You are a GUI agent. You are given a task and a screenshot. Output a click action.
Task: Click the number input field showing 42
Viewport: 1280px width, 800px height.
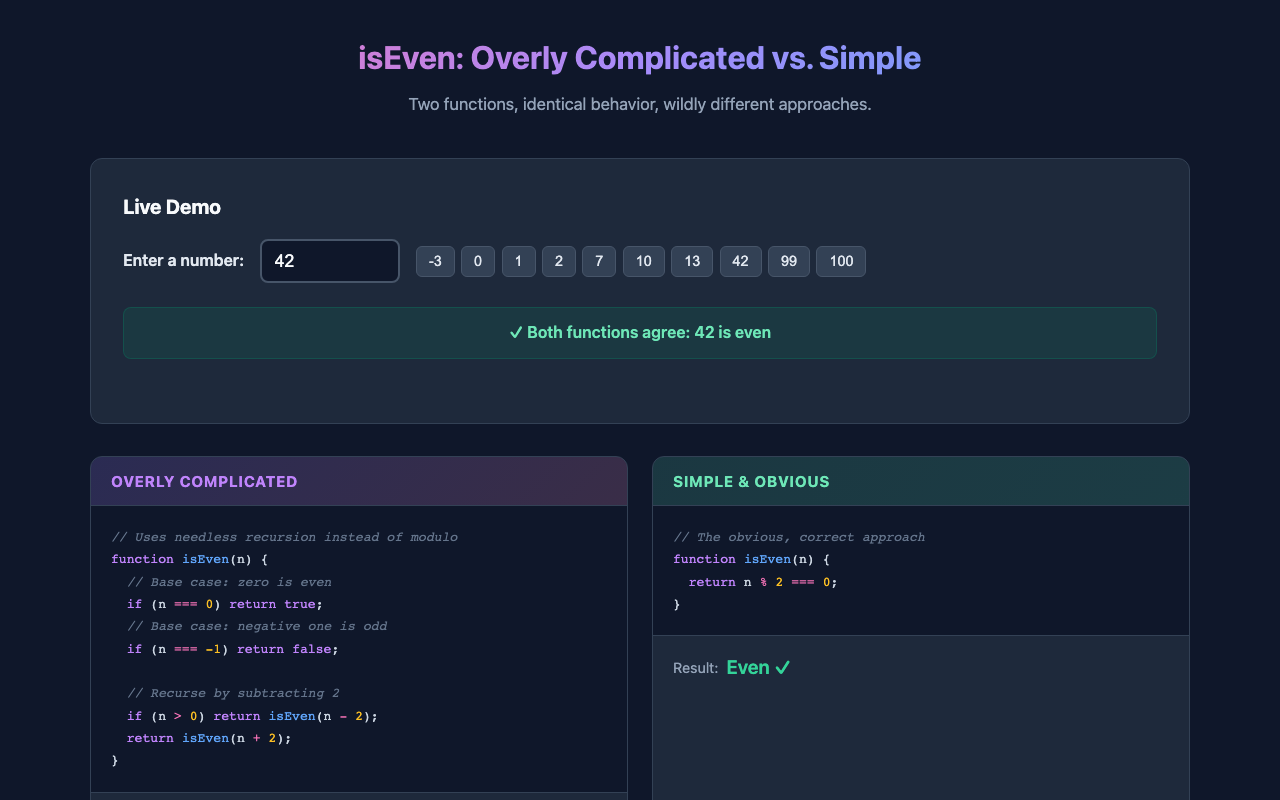tap(330, 261)
